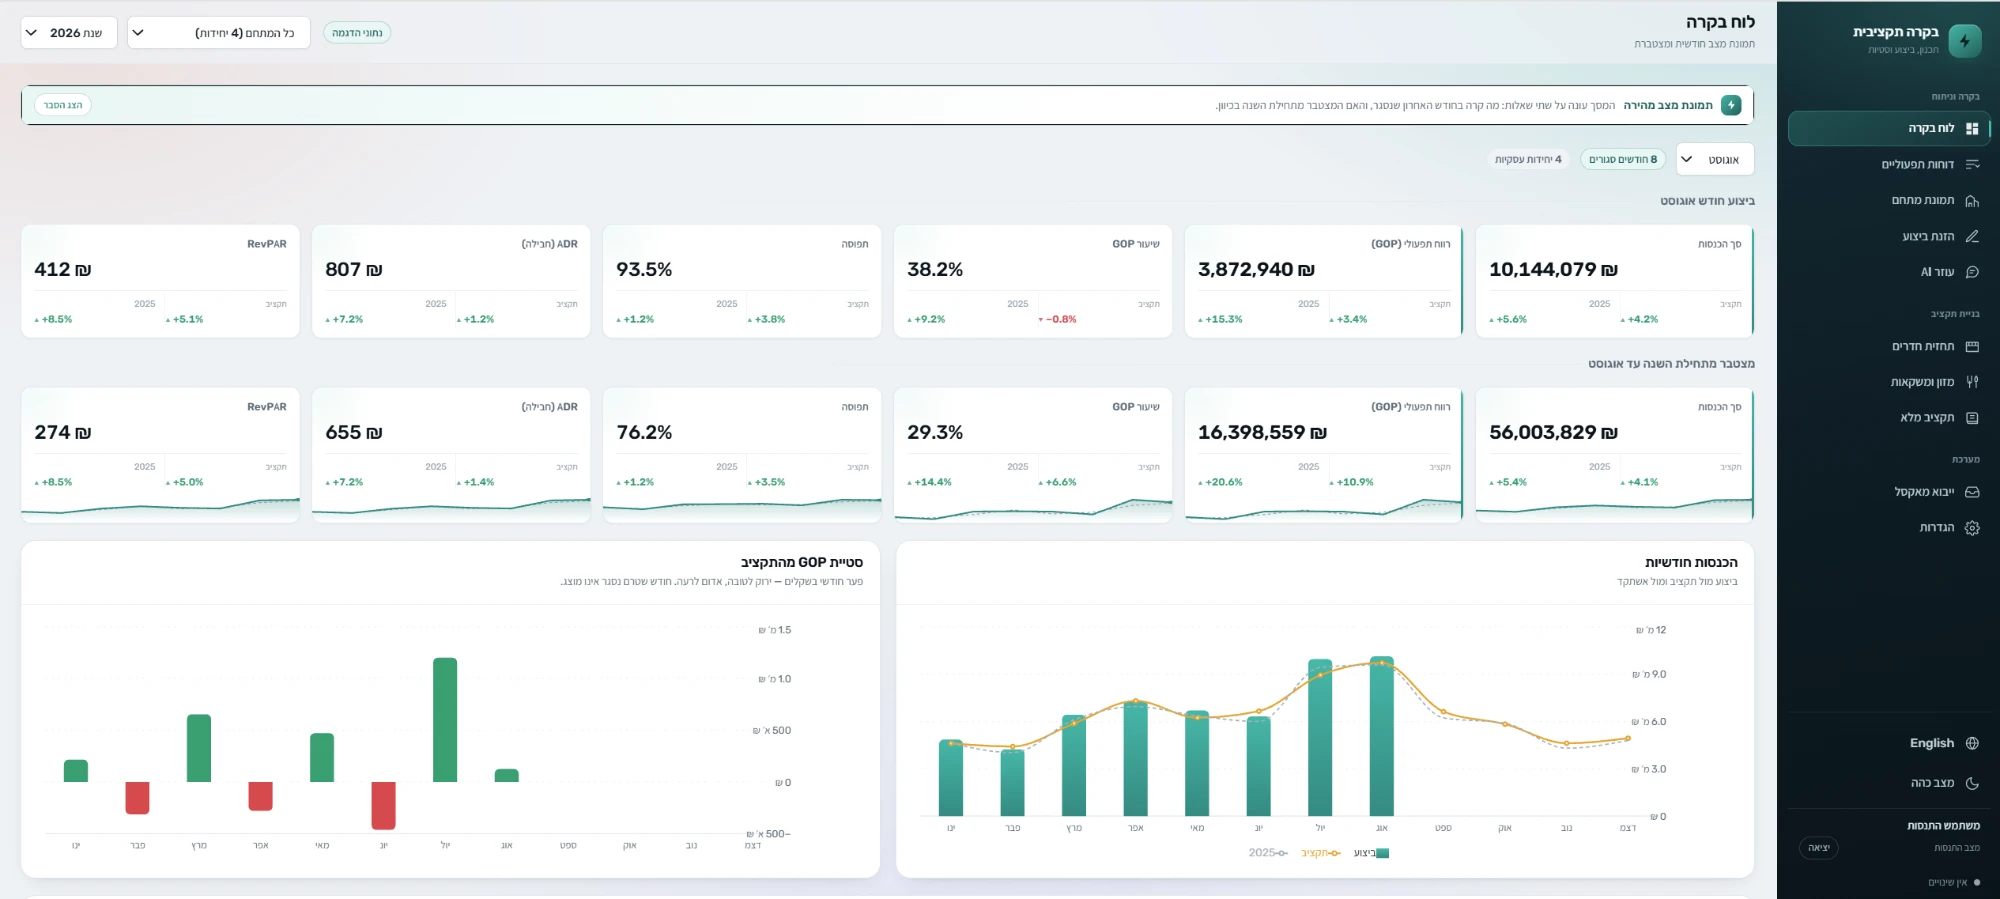The width and height of the screenshot is (2000, 899).
Task: Open ייבוא מאקסל via its tray icon
Action: [x=1972, y=492]
